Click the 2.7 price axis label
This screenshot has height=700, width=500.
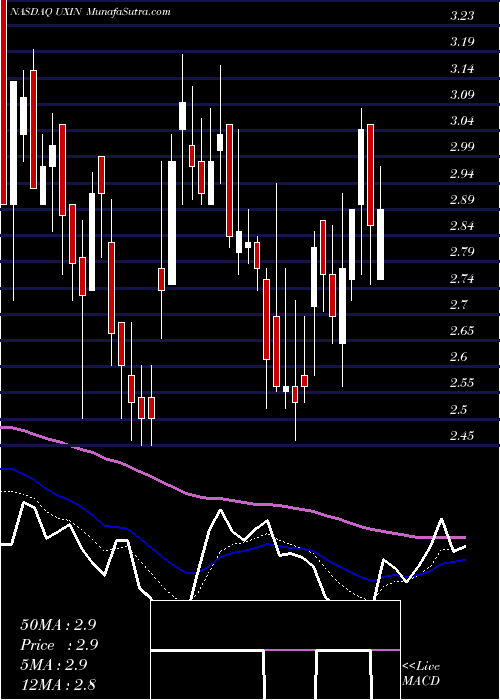point(459,304)
